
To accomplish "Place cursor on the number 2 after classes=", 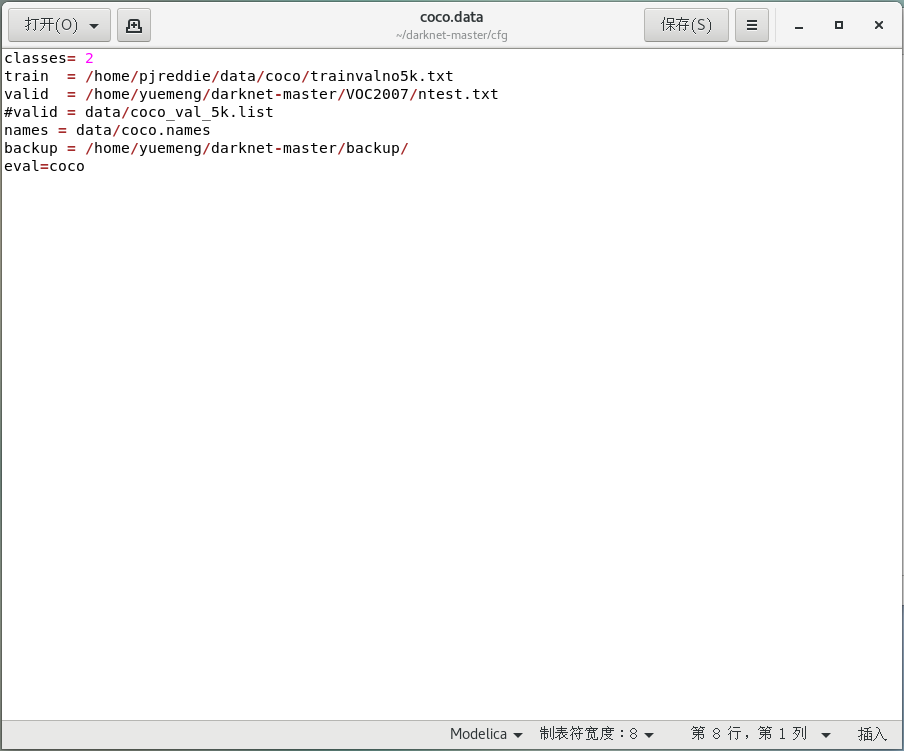I will [x=89, y=59].
